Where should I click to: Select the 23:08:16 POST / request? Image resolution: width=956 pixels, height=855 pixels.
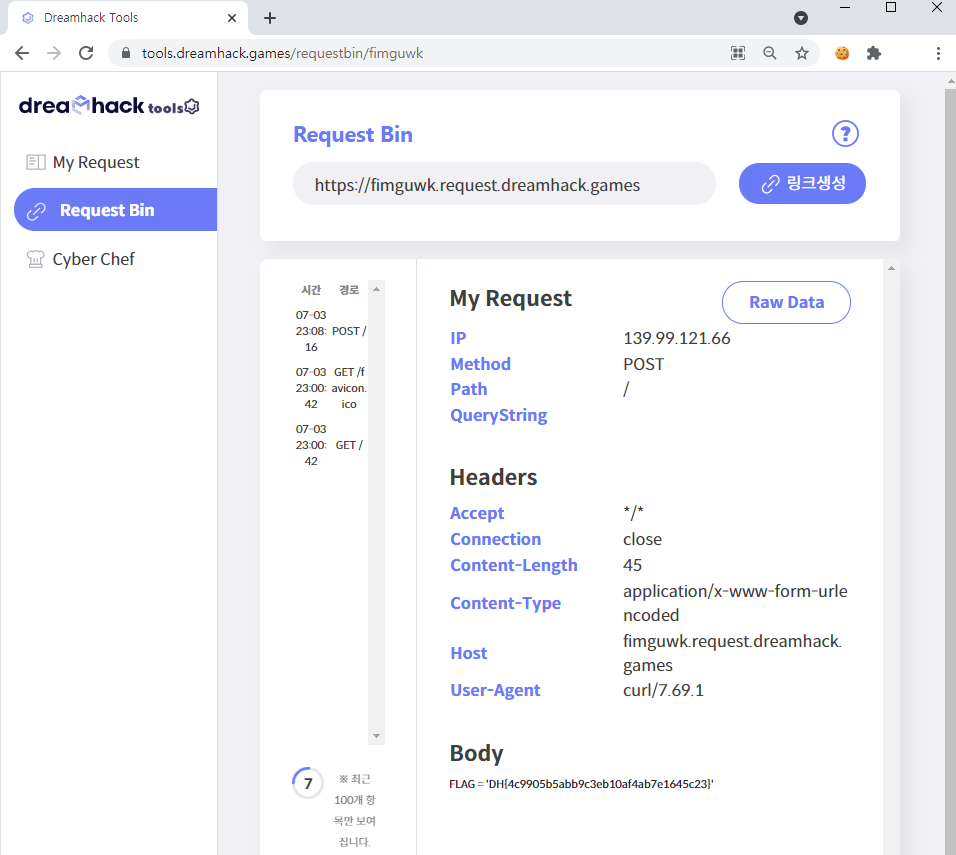(331, 331)
